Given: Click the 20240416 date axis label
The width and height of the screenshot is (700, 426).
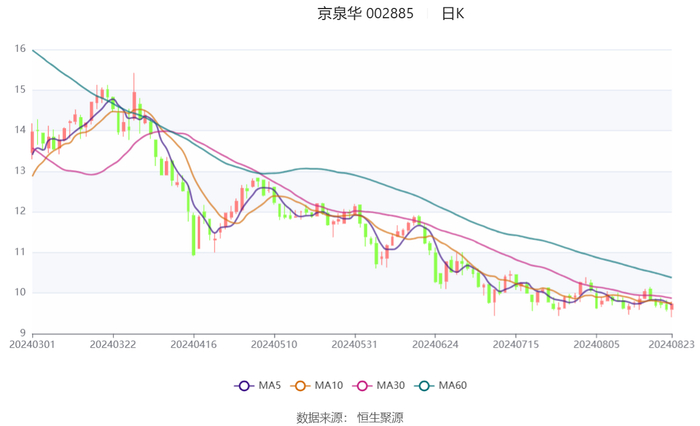Looking at the screenshot, I should 193,344.
